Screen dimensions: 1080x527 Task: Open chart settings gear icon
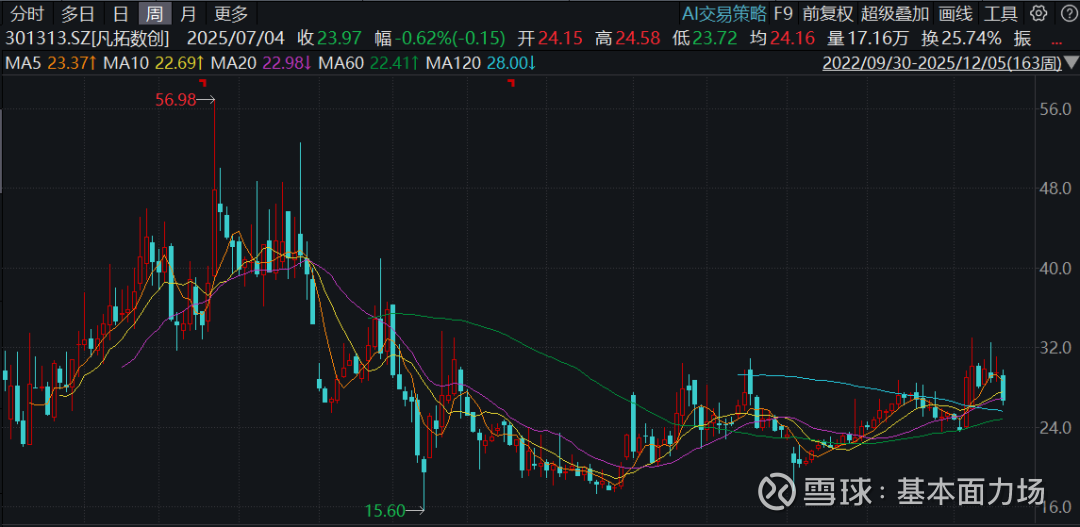pyautogui.click(x=1039, y=13)
